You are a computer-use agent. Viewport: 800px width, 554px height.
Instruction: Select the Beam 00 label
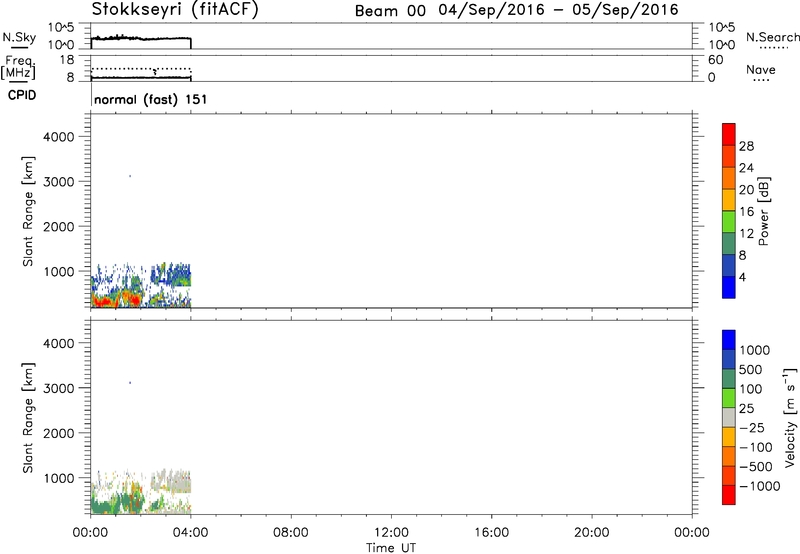pyautogui.click(x=390, y=11)
